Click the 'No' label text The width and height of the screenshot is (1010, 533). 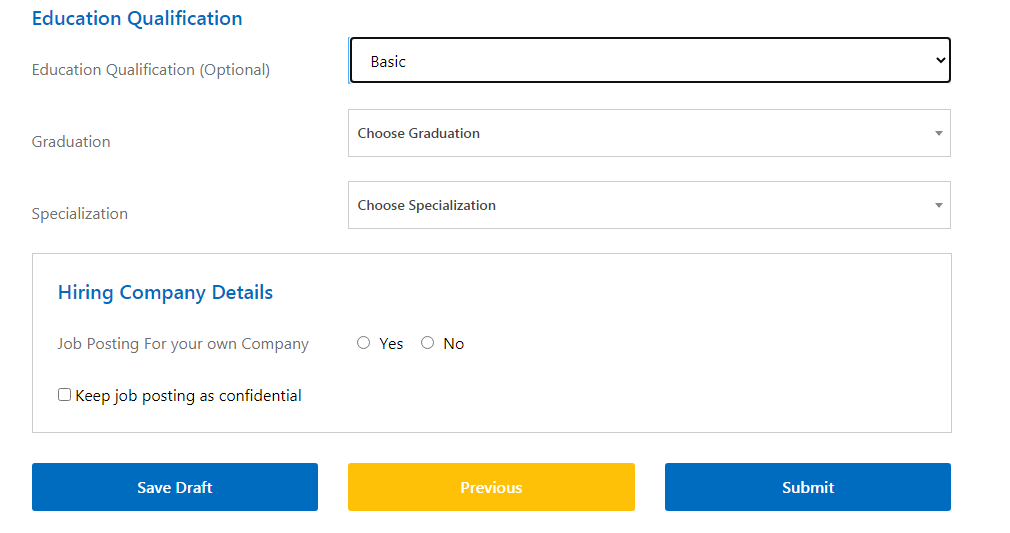[453, 344]
